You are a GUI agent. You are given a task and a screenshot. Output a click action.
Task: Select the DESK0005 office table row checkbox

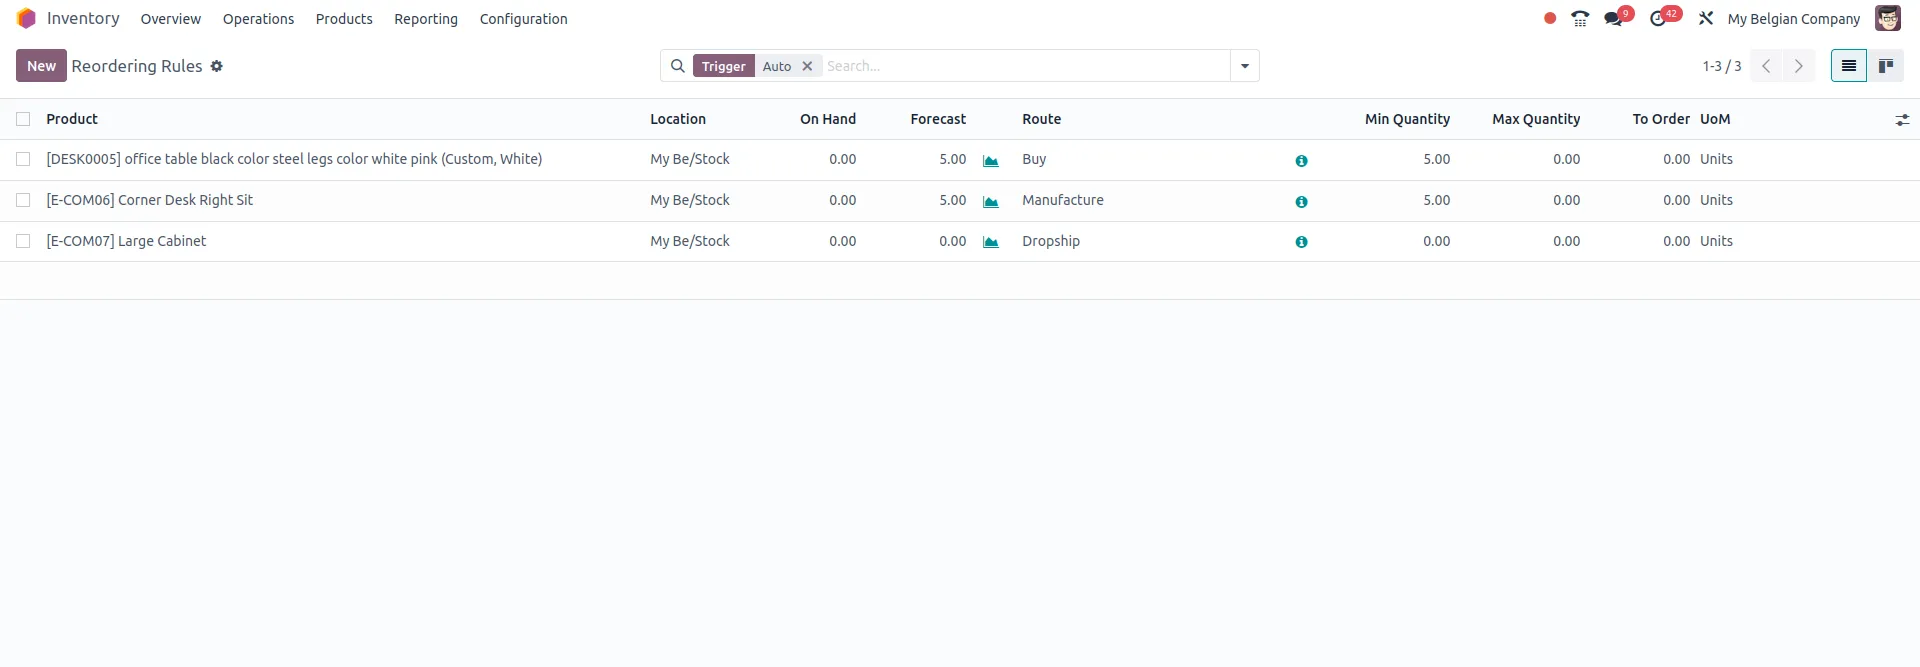pyautogui.click(x=23, y=159)
